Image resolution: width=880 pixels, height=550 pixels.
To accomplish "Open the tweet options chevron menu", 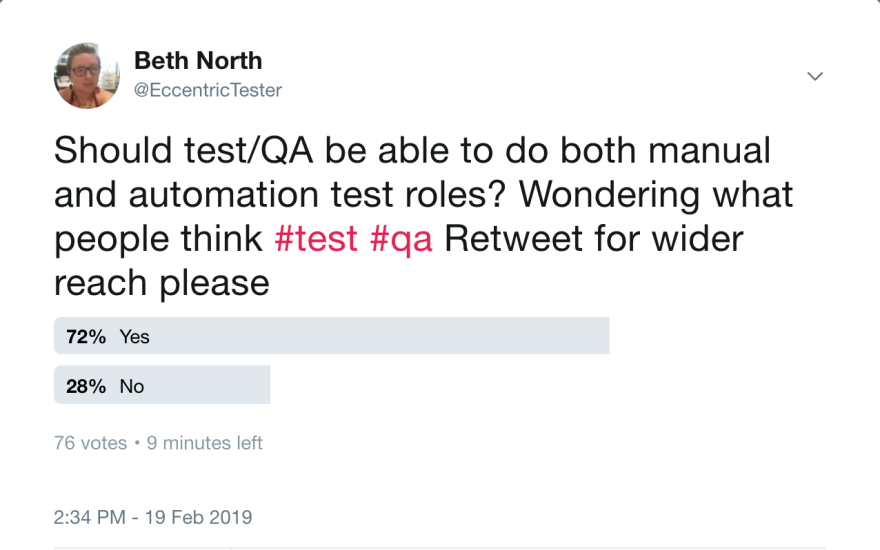I will (x=815, y=76).
